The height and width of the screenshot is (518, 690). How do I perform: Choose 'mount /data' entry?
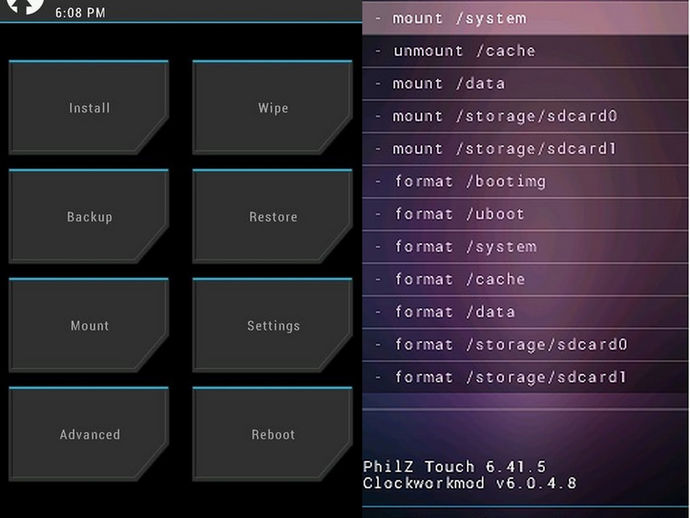pos(525,84)
